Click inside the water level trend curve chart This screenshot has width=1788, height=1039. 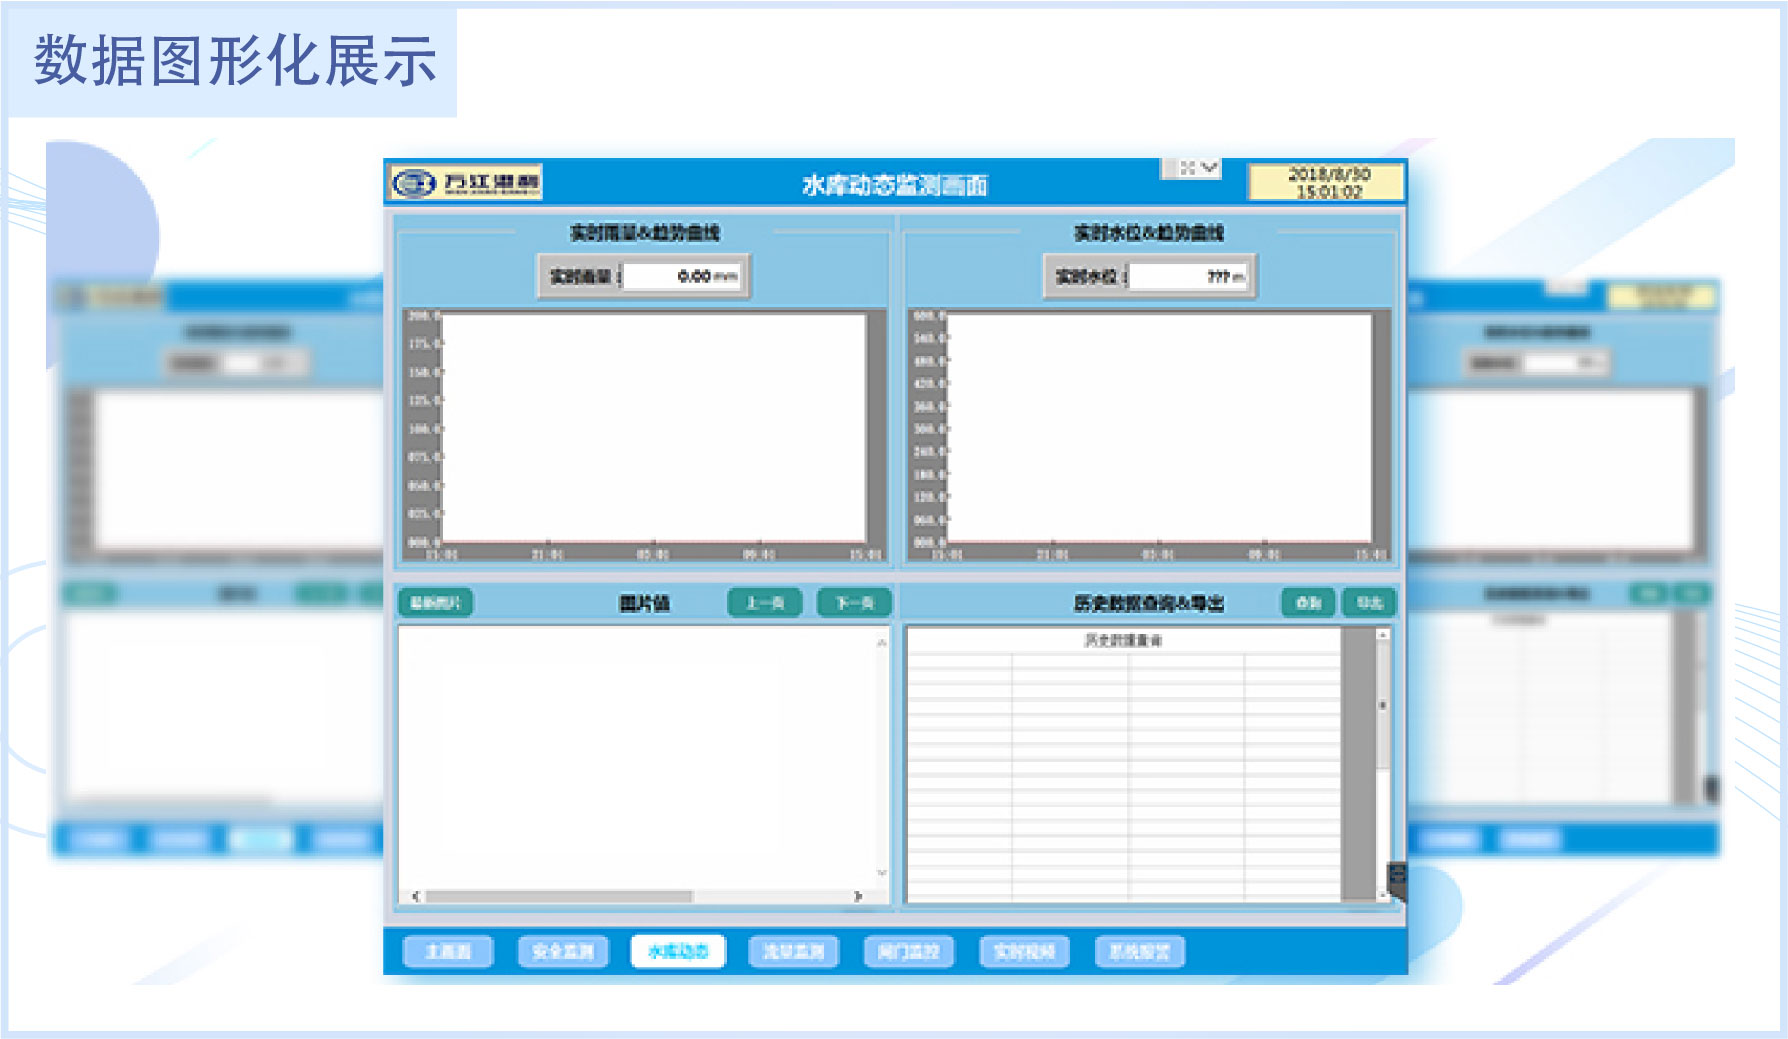[x=1159, y=429]
